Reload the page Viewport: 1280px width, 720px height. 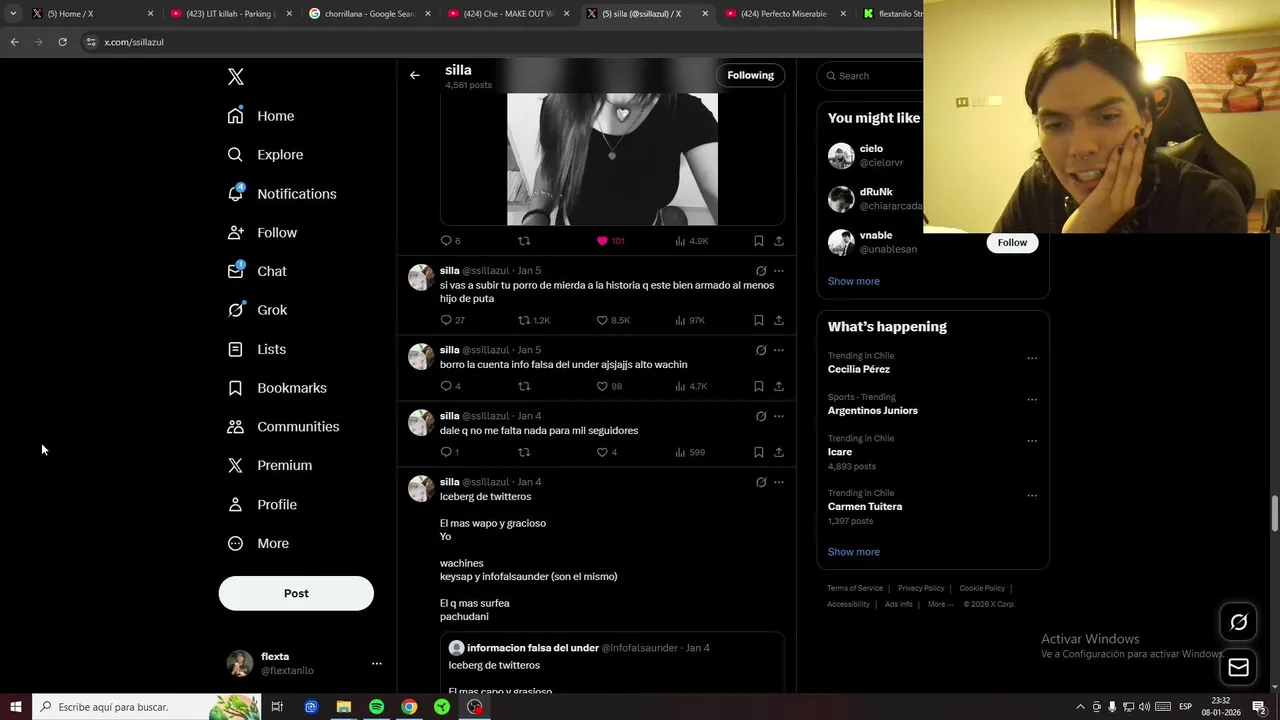click(x=62, y=42)
